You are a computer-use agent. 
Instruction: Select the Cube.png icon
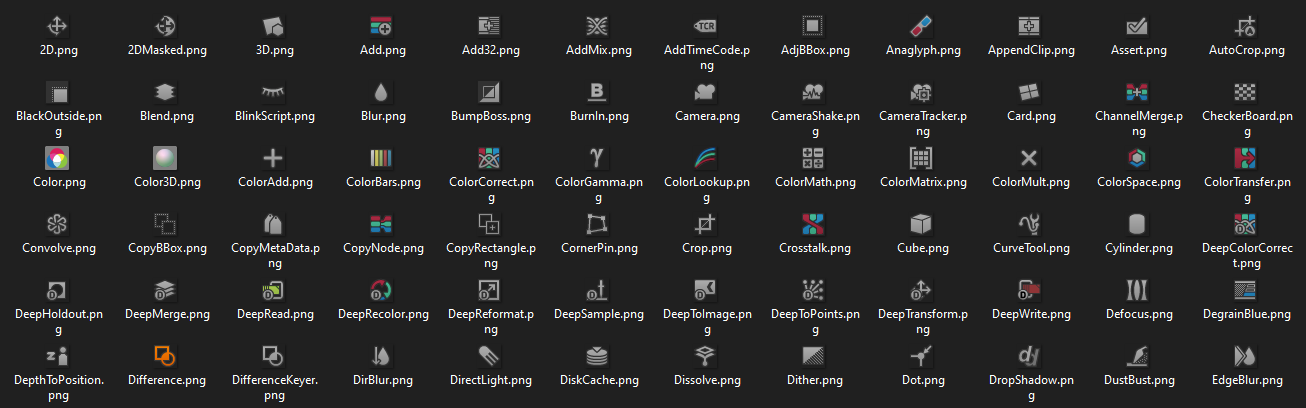[923, 224]
